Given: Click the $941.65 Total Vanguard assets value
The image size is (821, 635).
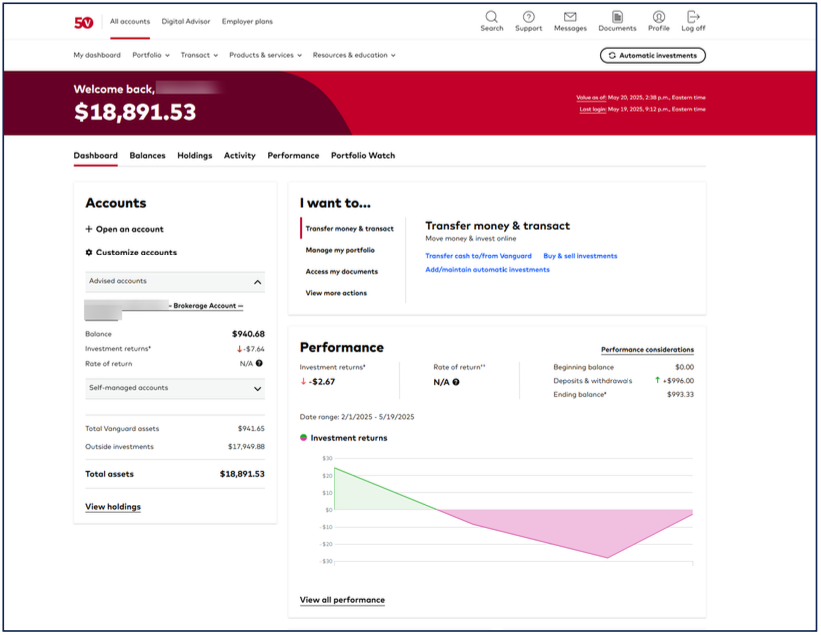Looking at the screenshot, I should [251, 429].
